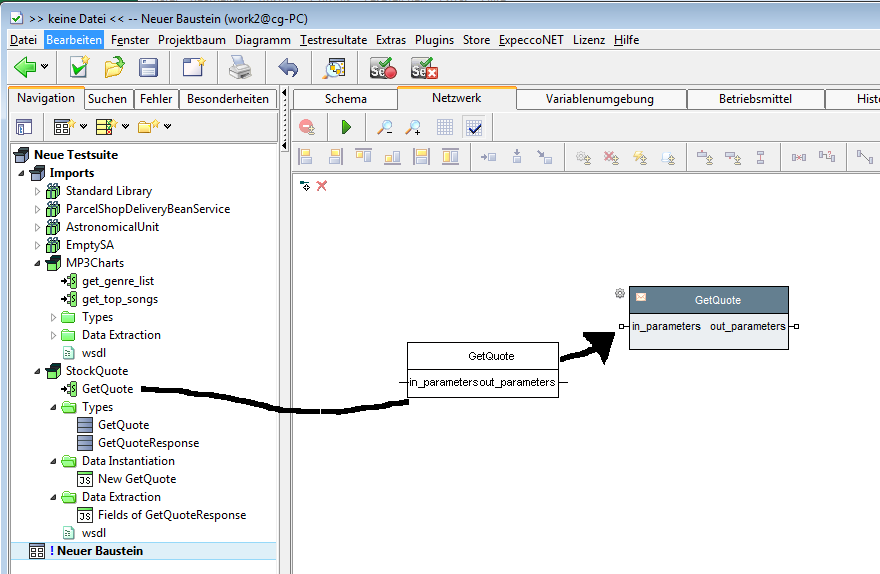Click the printer icon in toolbar
880x574 pixels.
point(240,68)
